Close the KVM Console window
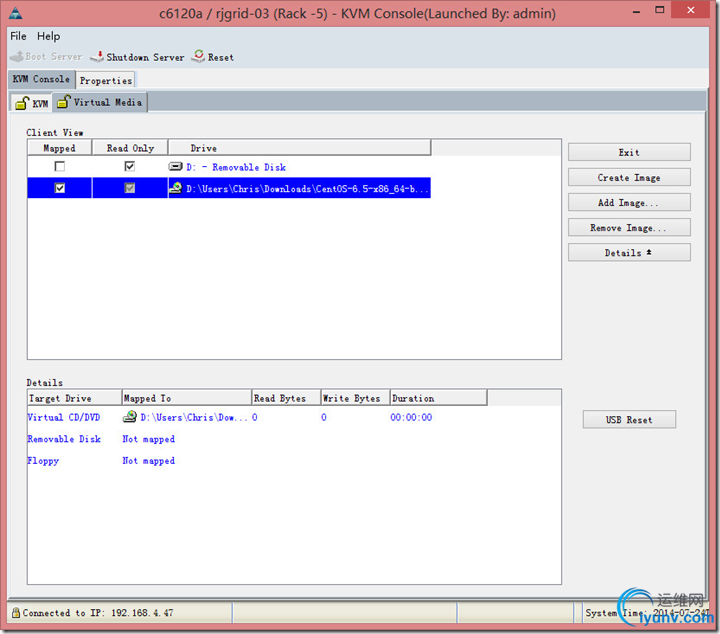 click(x=691, y=10)
